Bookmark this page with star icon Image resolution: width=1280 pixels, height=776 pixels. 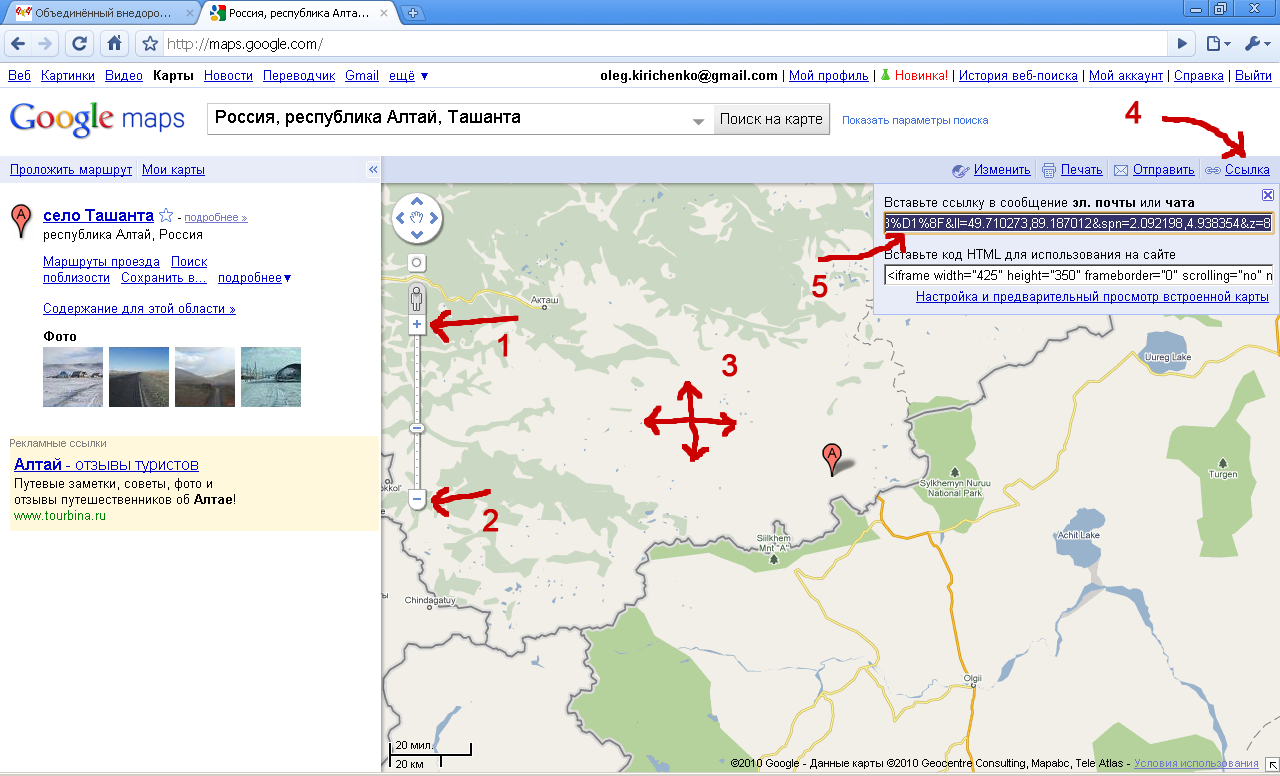tap(150, 44)
